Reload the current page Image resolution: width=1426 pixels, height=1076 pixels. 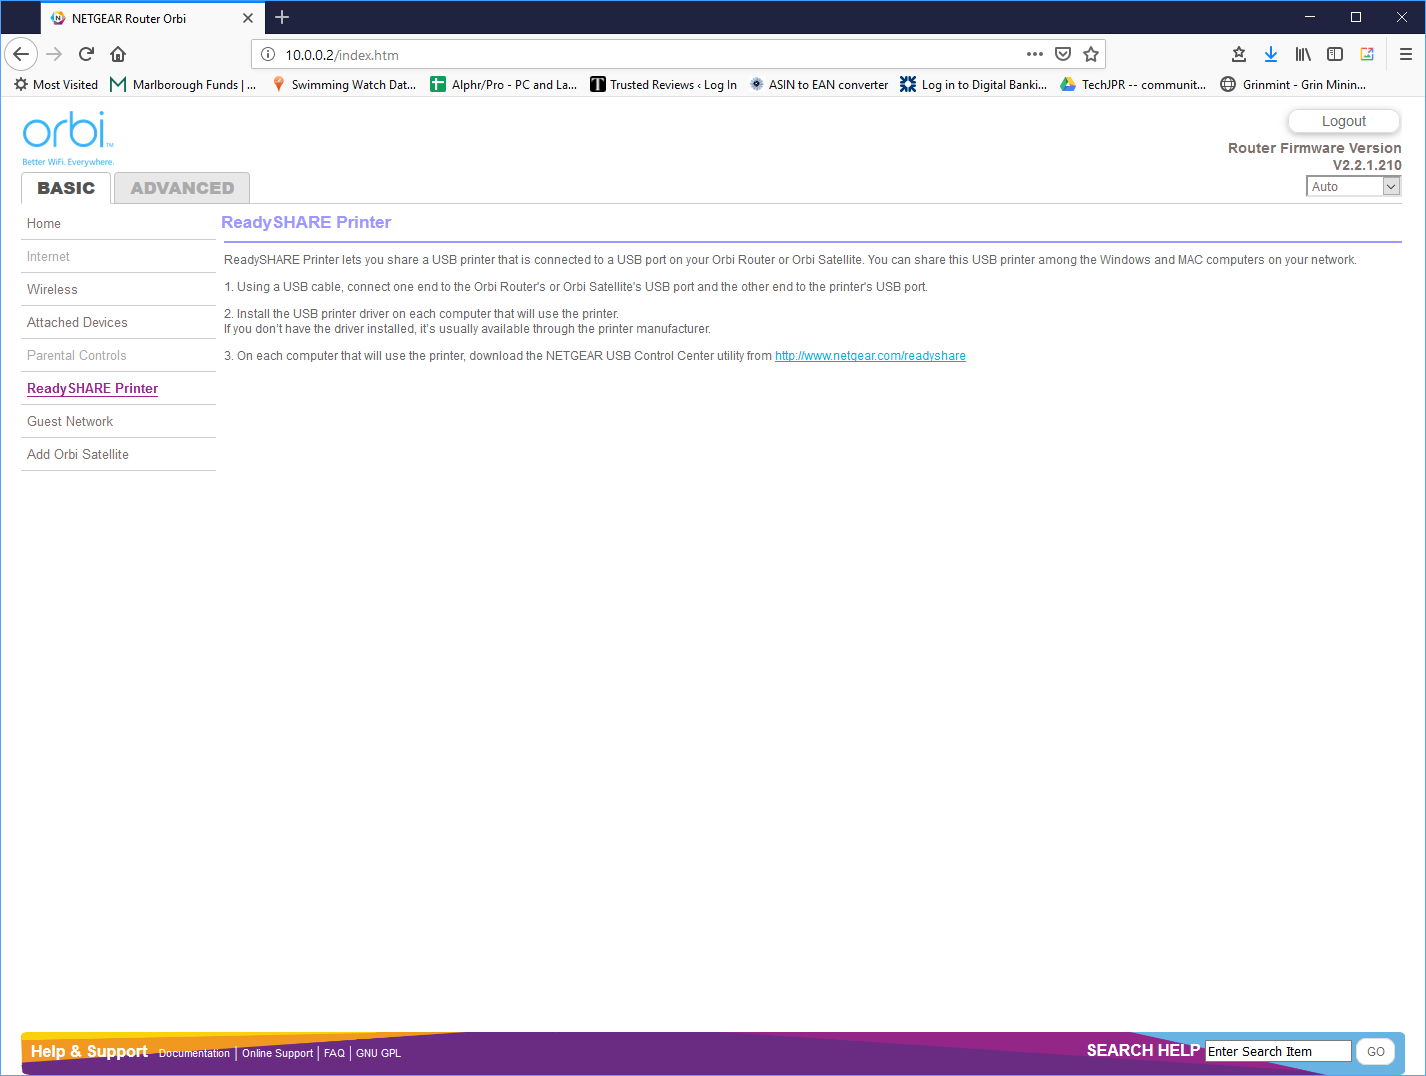(x=87, y=54)
